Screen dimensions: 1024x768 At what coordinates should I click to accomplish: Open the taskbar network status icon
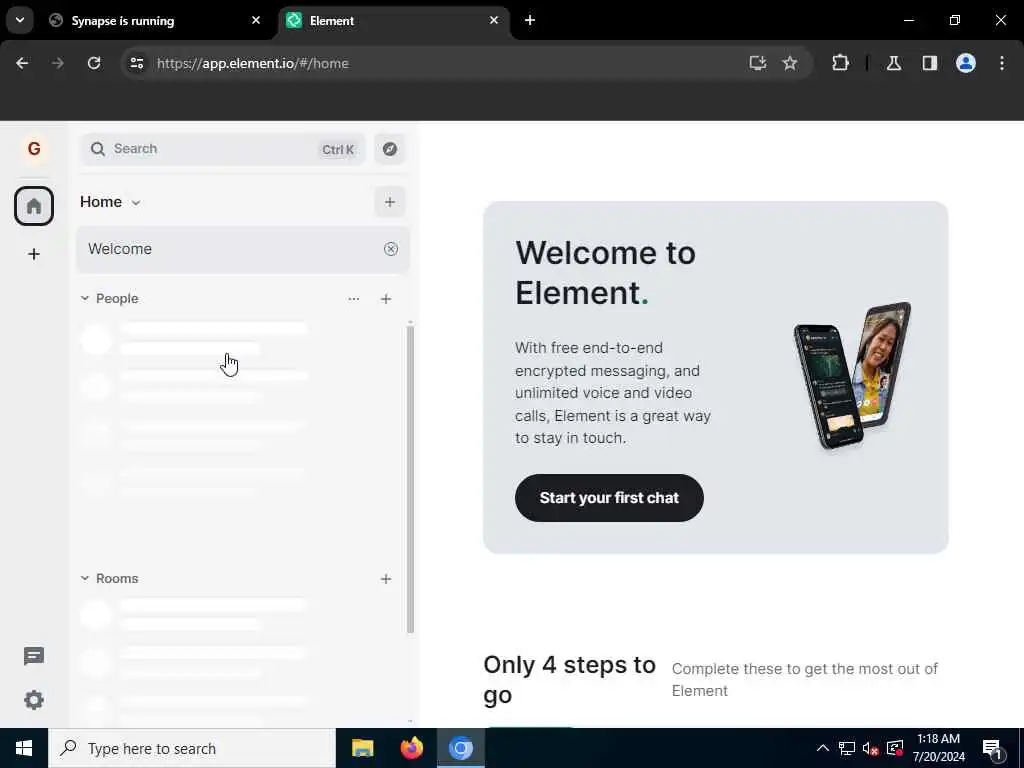(847, 748)
